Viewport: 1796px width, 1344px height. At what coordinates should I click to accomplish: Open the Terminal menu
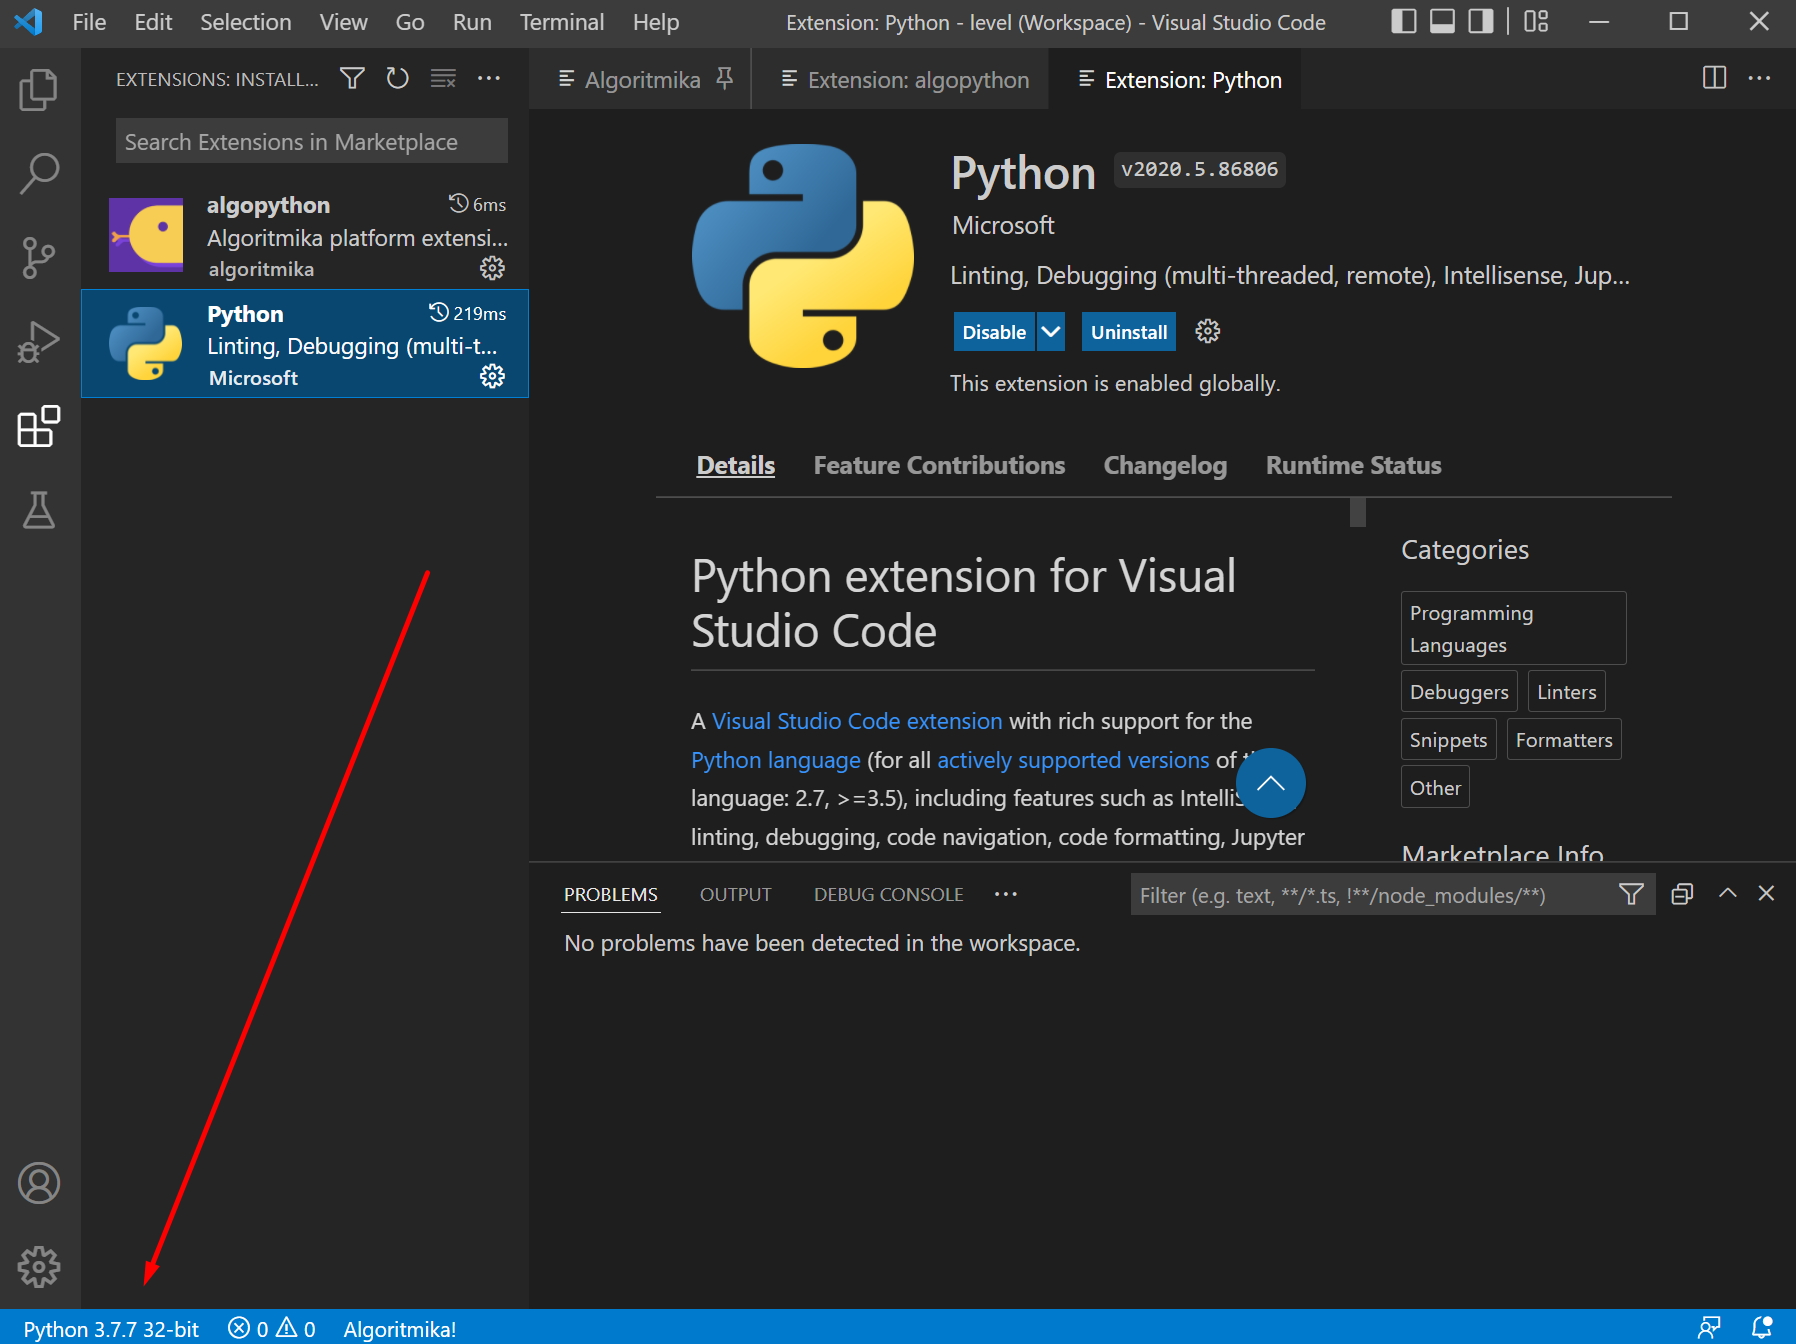pos(562,22)
